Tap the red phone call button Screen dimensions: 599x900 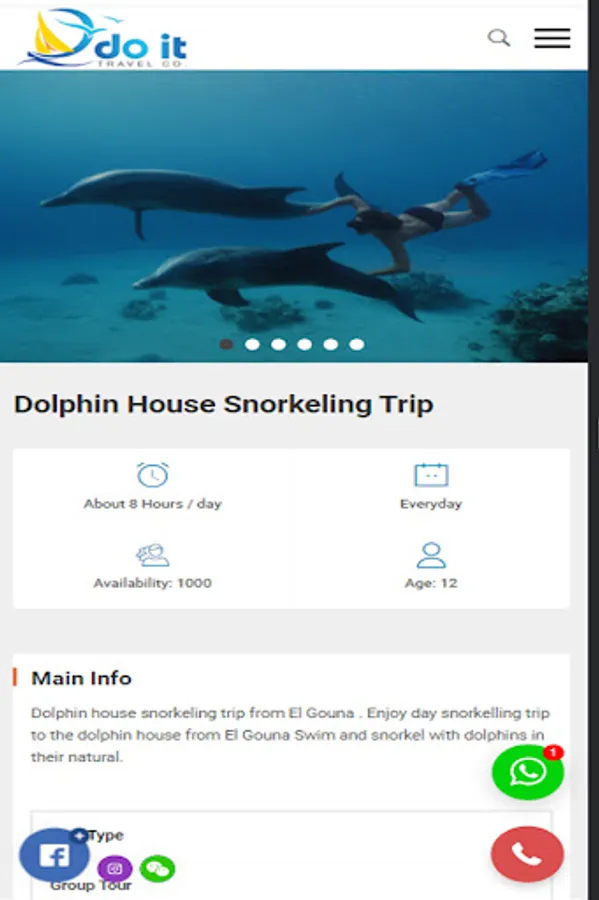point(527,854)
